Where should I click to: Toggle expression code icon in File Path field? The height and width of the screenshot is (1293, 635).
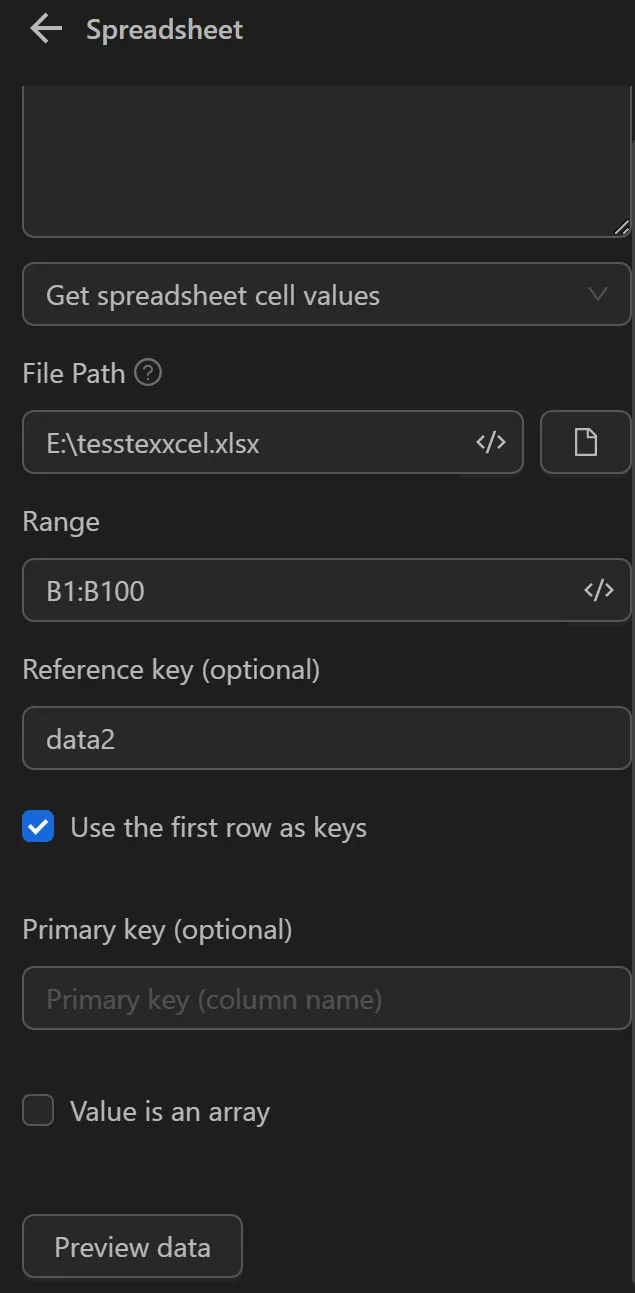[x=490, y=442]
